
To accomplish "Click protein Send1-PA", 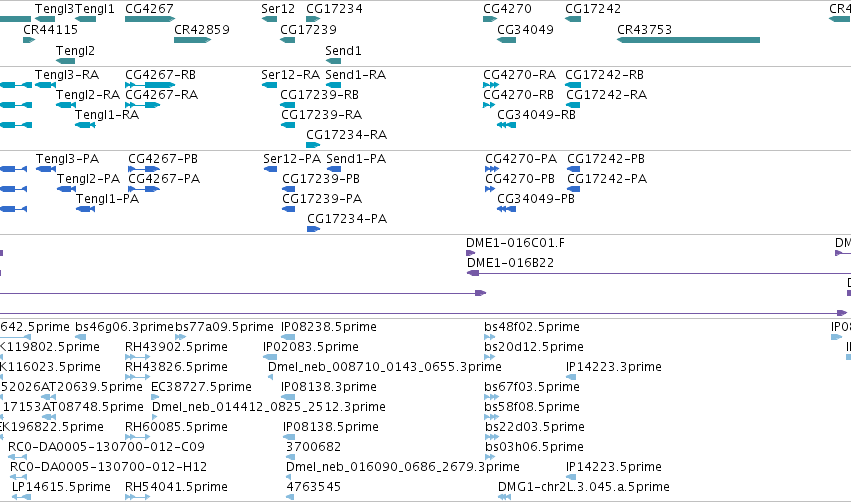I will 356,158.
